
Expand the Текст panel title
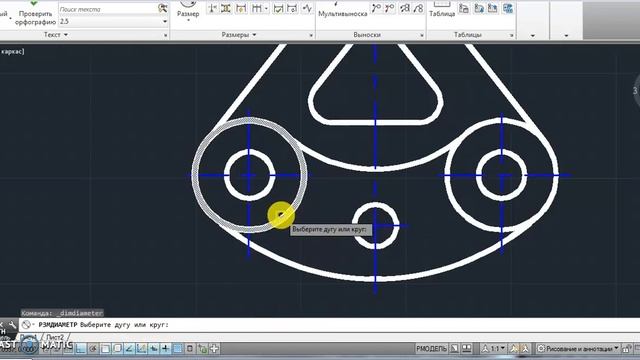click(56, 35)
